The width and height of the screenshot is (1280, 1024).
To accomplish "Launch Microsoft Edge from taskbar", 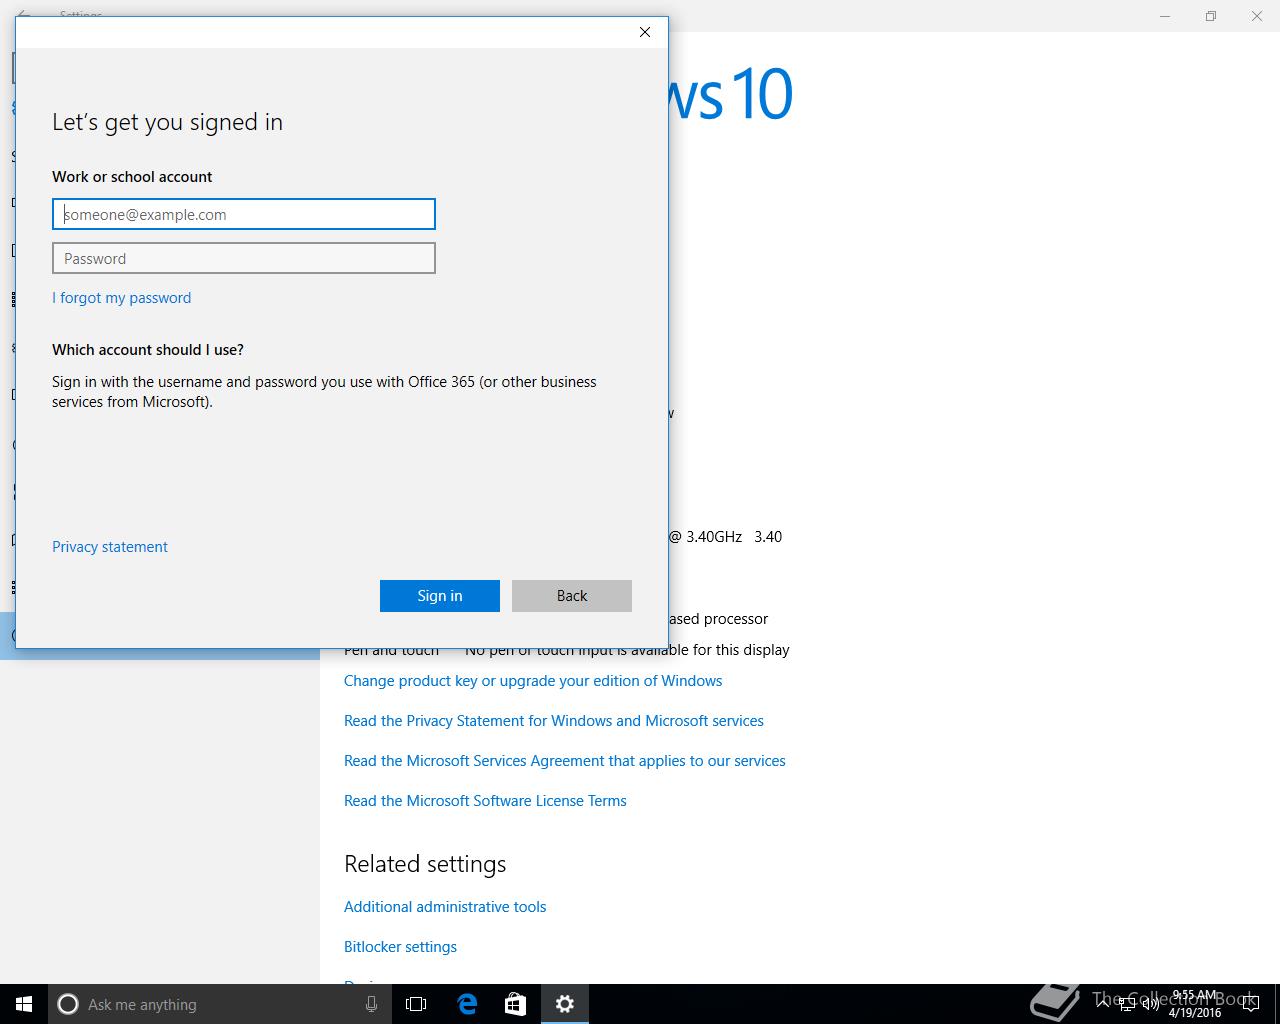I will click(467, 1004).
